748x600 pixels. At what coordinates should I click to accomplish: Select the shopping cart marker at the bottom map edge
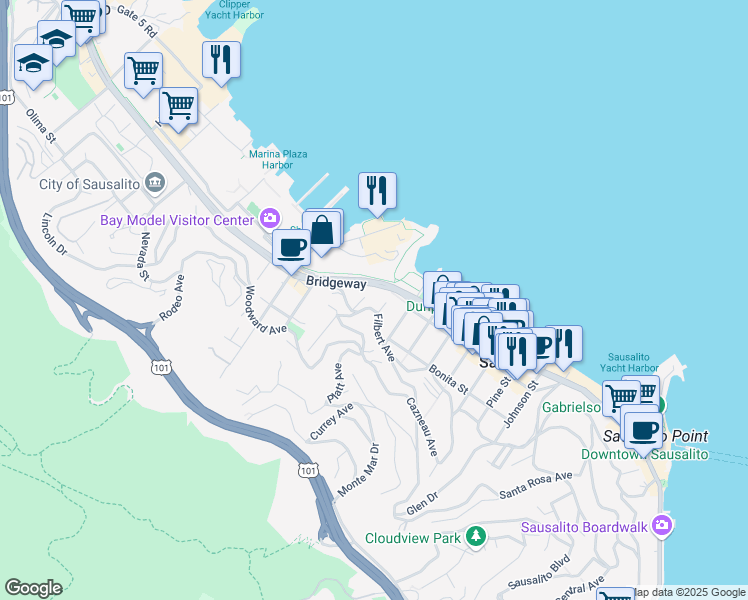click(615, 594)
